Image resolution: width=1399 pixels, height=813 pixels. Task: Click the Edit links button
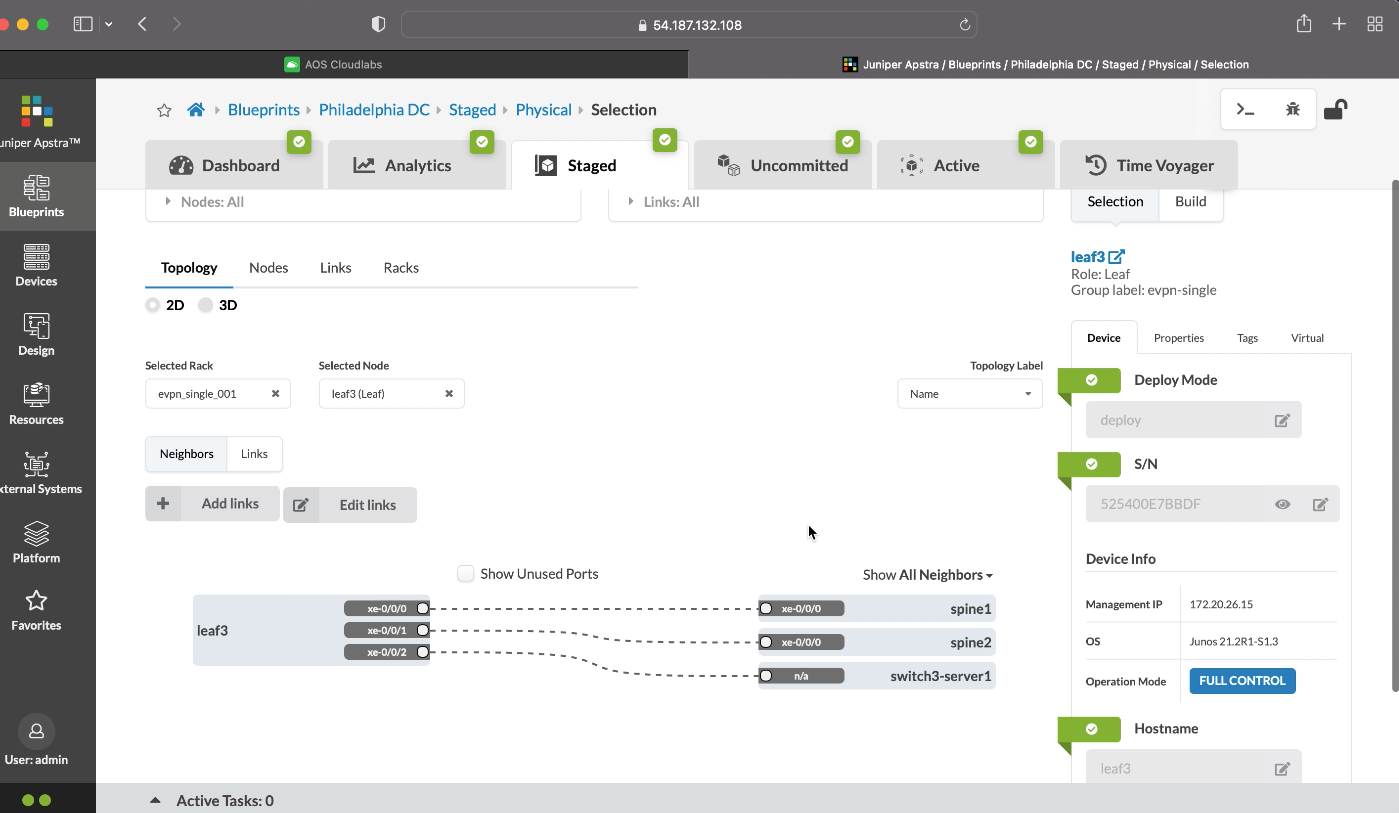click(x=350, y=505)
